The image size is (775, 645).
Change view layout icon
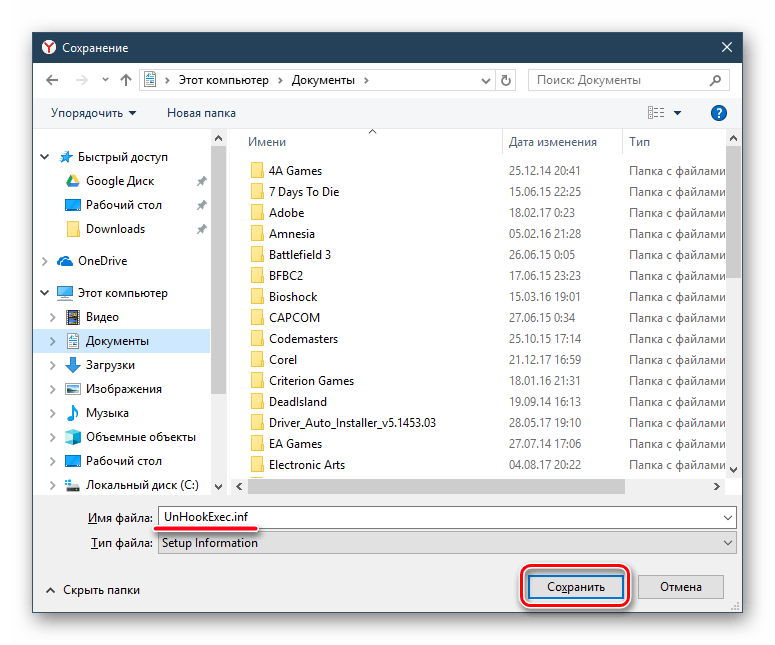656,113
